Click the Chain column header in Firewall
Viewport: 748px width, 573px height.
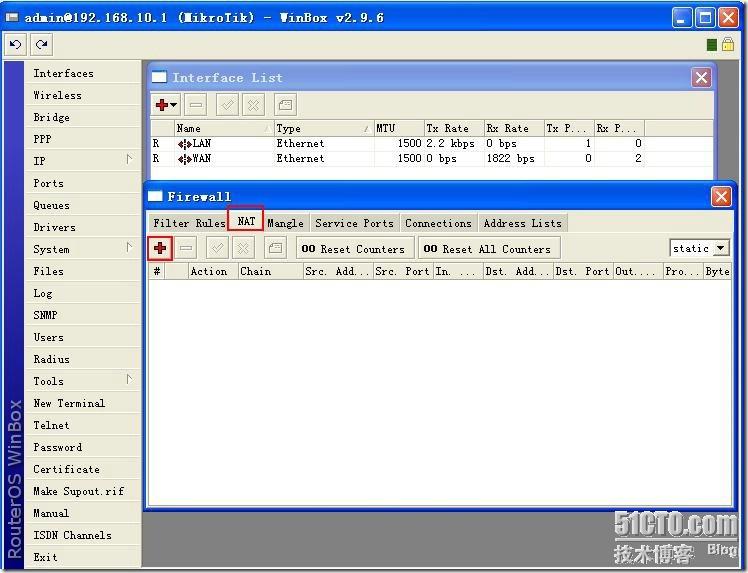click(x=270, y=271)
